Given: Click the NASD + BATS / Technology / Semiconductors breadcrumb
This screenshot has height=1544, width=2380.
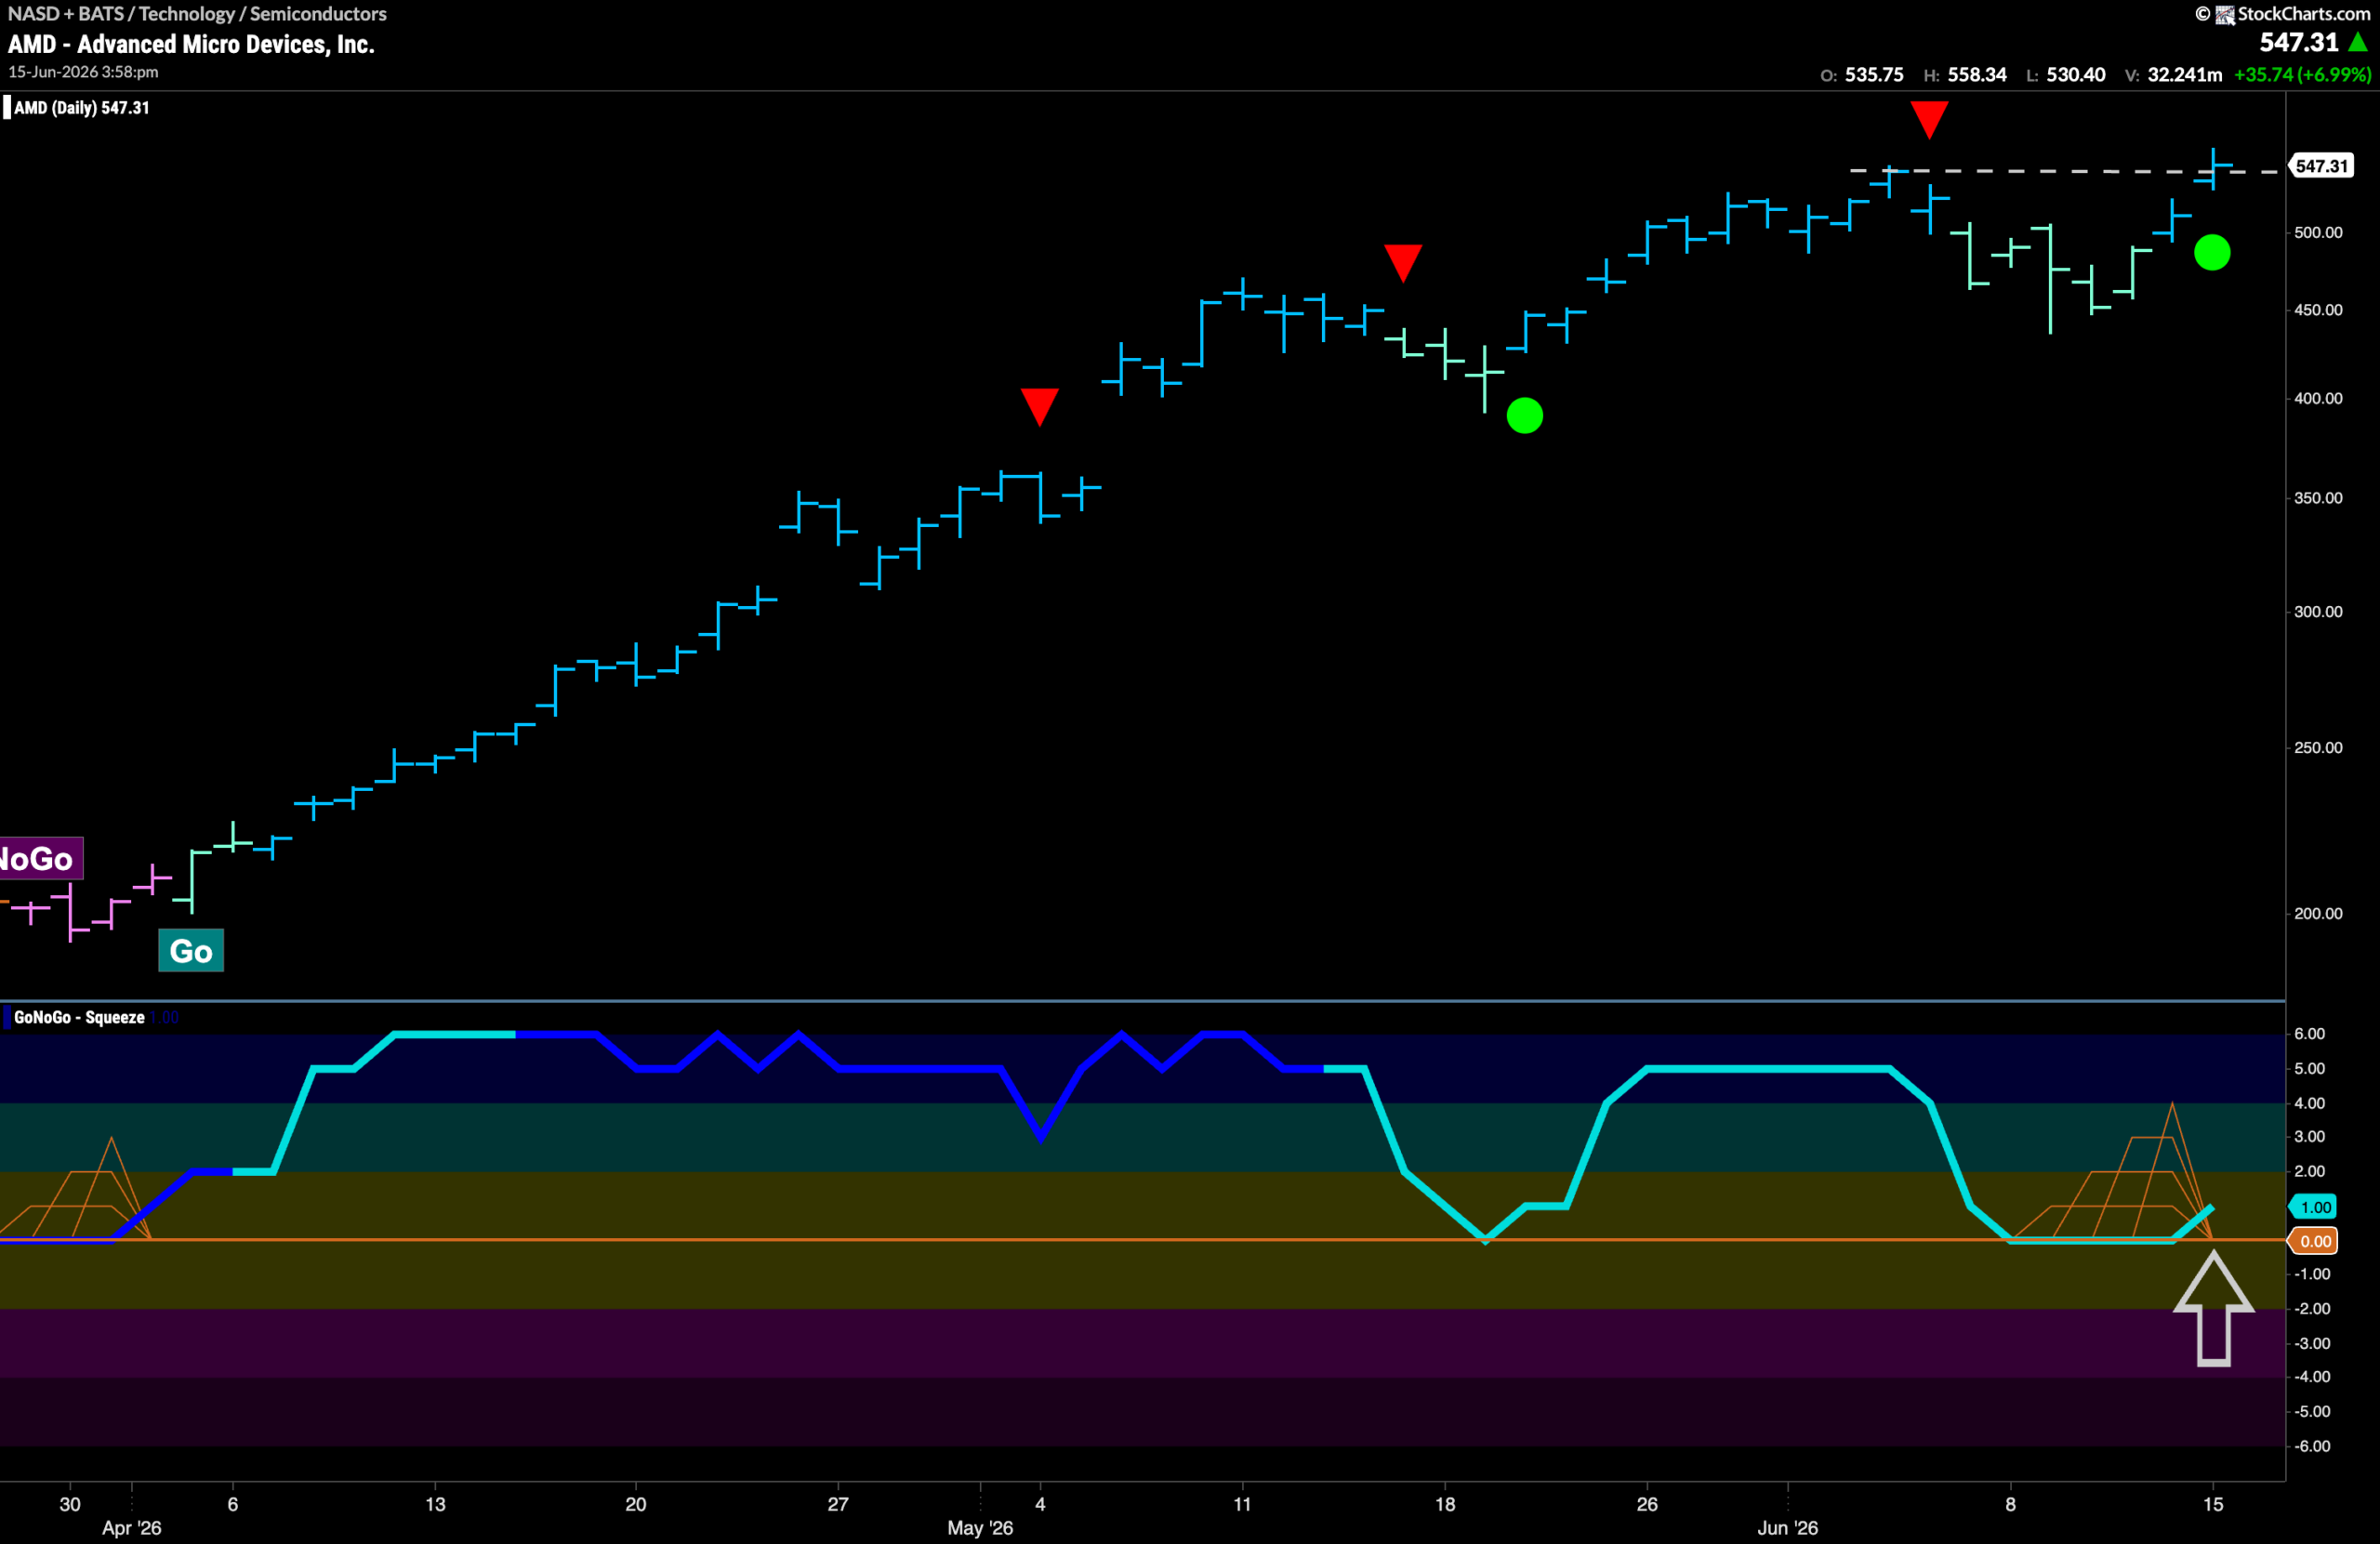Looking at the screenshot, I should point(197,14).
